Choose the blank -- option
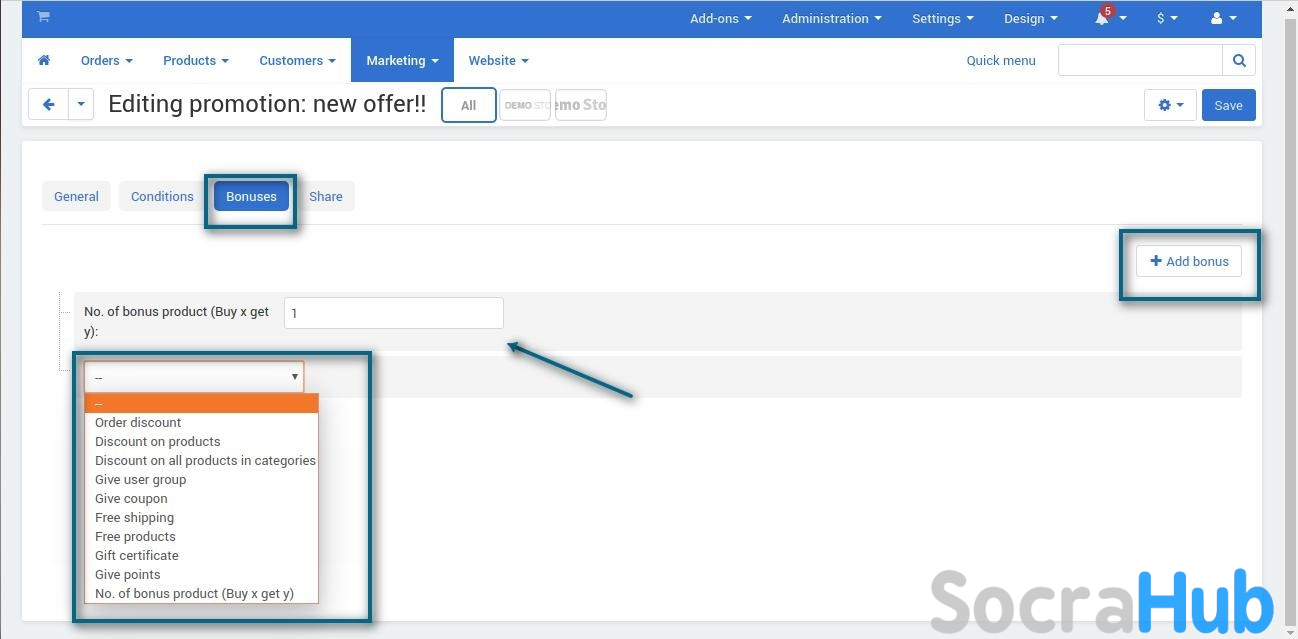This screenshot has width=1298, height=639. [x=201, y=403]
